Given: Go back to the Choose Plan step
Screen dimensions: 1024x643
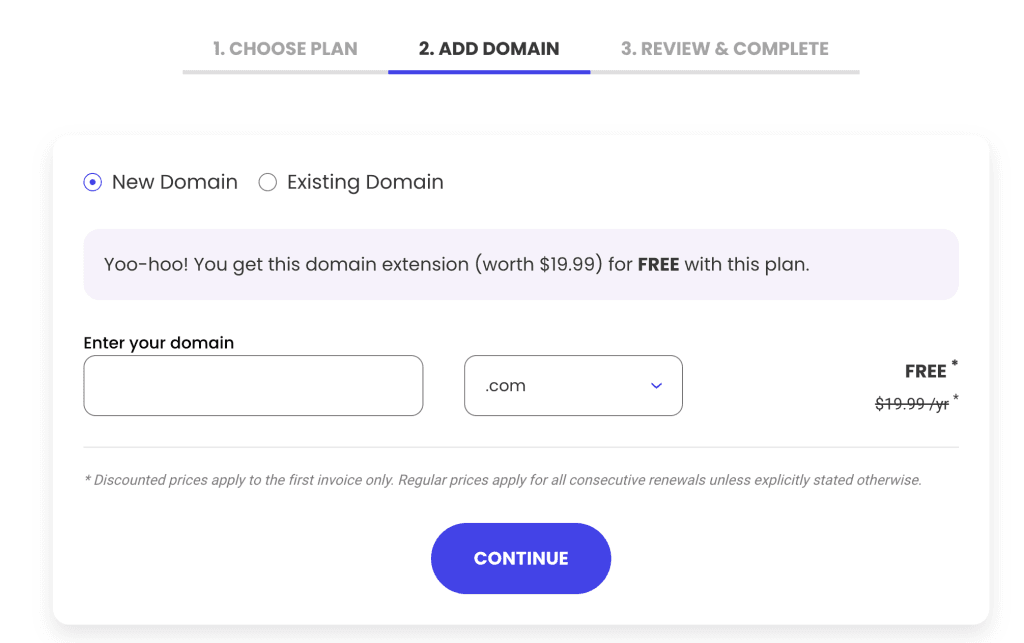Looking at the screenshot, I should pyautogui.click(x=285, y=48).
